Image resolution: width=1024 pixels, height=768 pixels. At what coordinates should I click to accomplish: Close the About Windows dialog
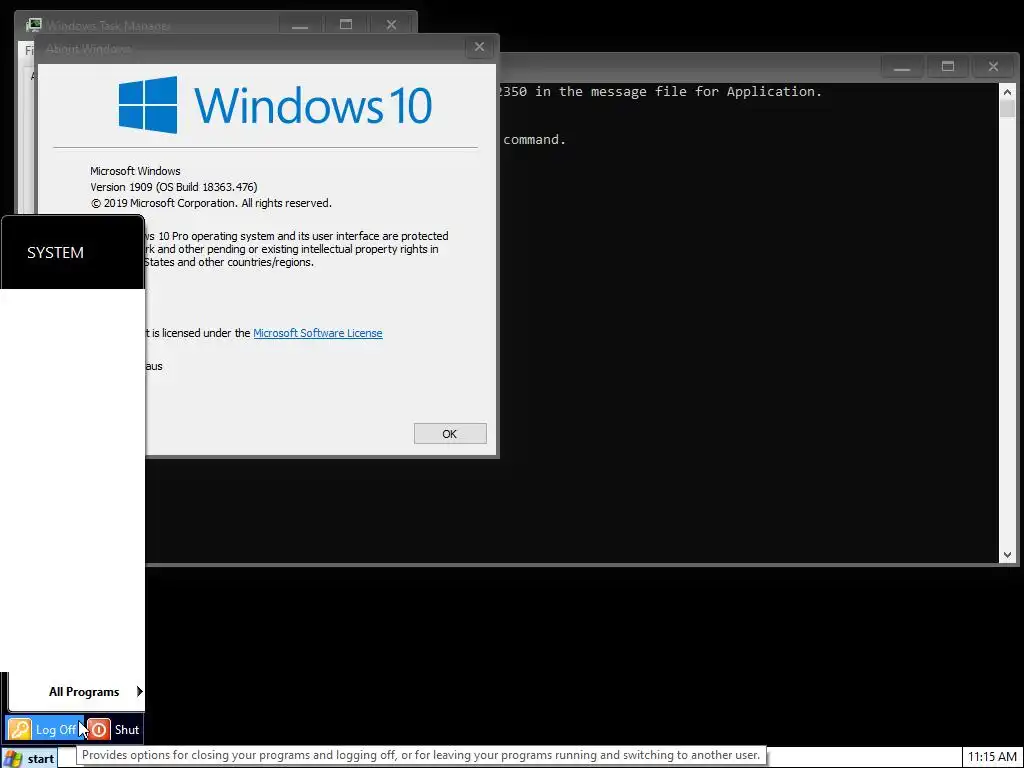pos(479,47)
